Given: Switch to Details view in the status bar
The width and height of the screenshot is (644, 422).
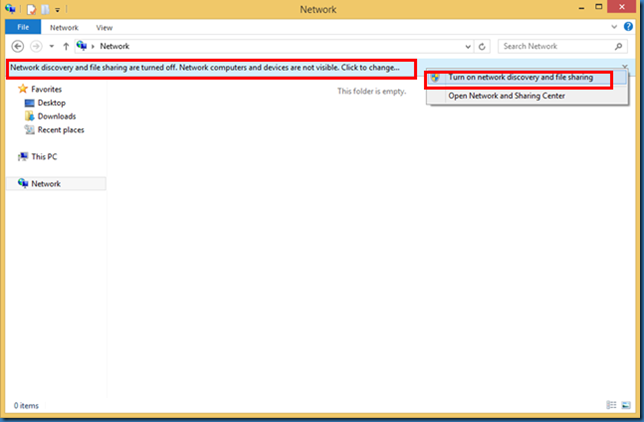Looking at the screenshot, I should tap(612, 405).
